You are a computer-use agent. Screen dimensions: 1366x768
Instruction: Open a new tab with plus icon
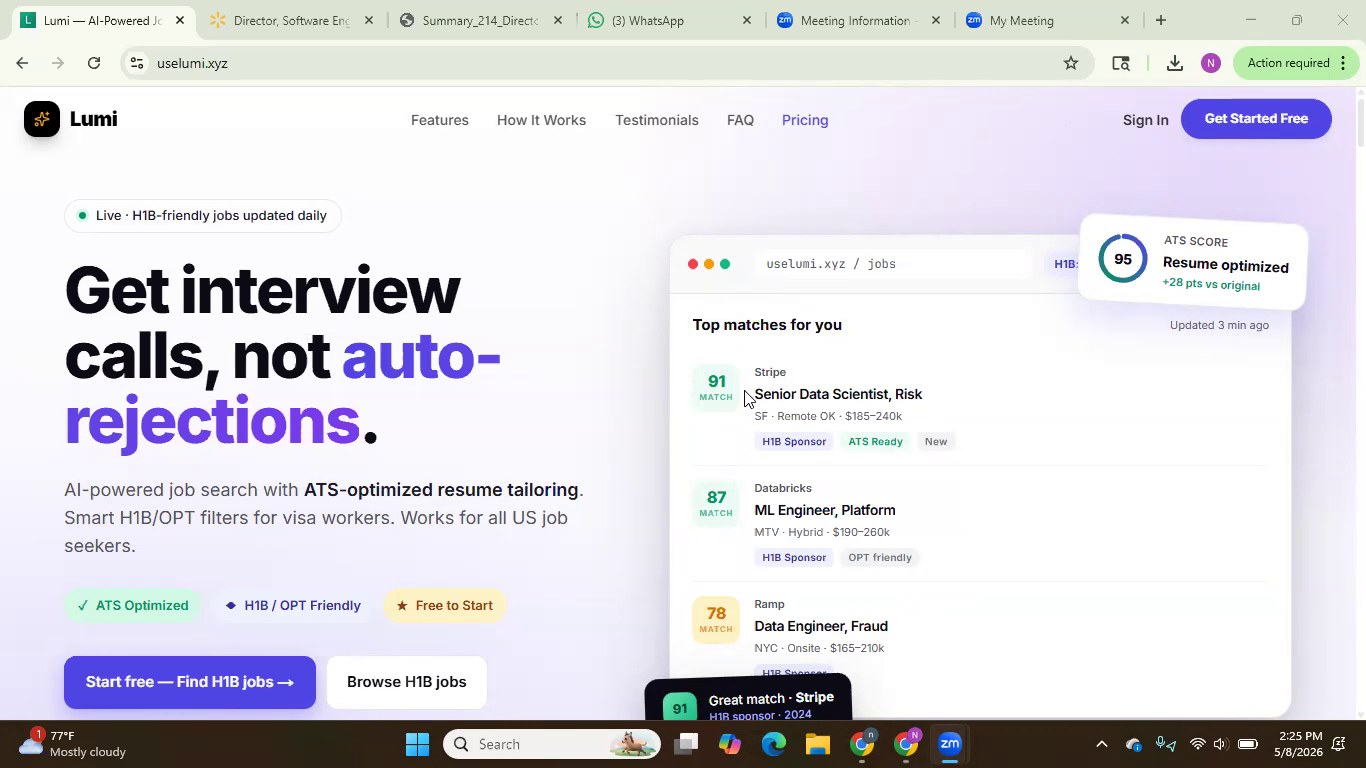[x=1161, y=20]
